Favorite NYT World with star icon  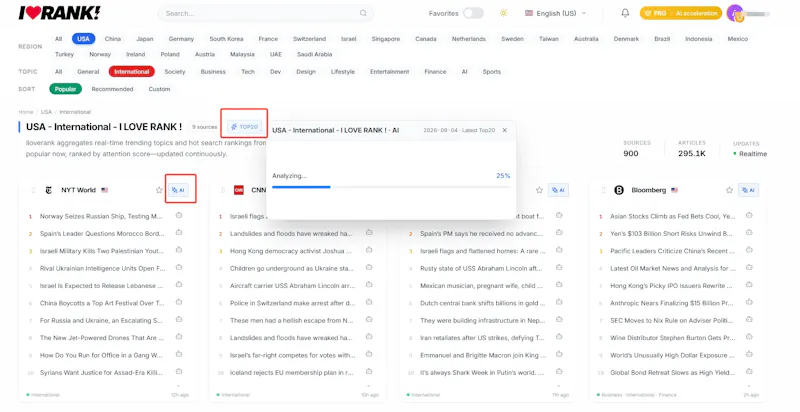click(x=159, y=190)
